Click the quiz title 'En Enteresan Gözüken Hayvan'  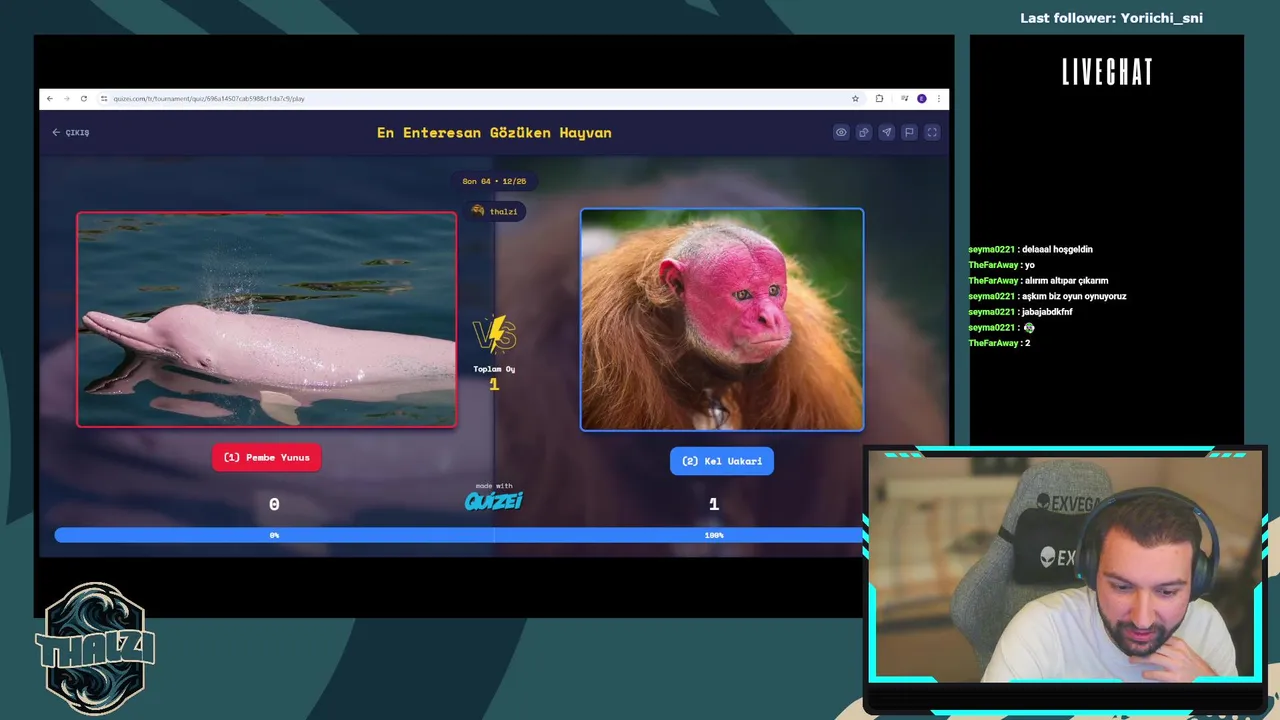coord(494,132)
